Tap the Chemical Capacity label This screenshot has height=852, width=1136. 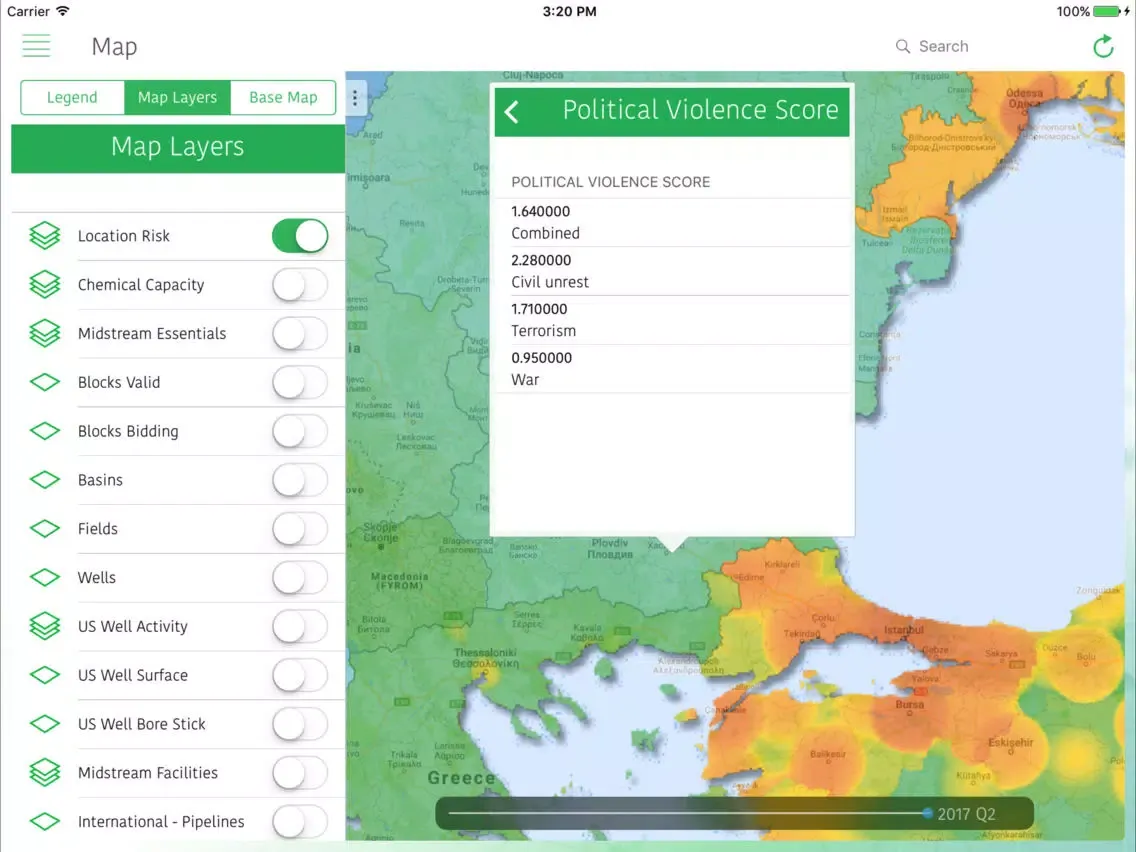pos(141,285)
